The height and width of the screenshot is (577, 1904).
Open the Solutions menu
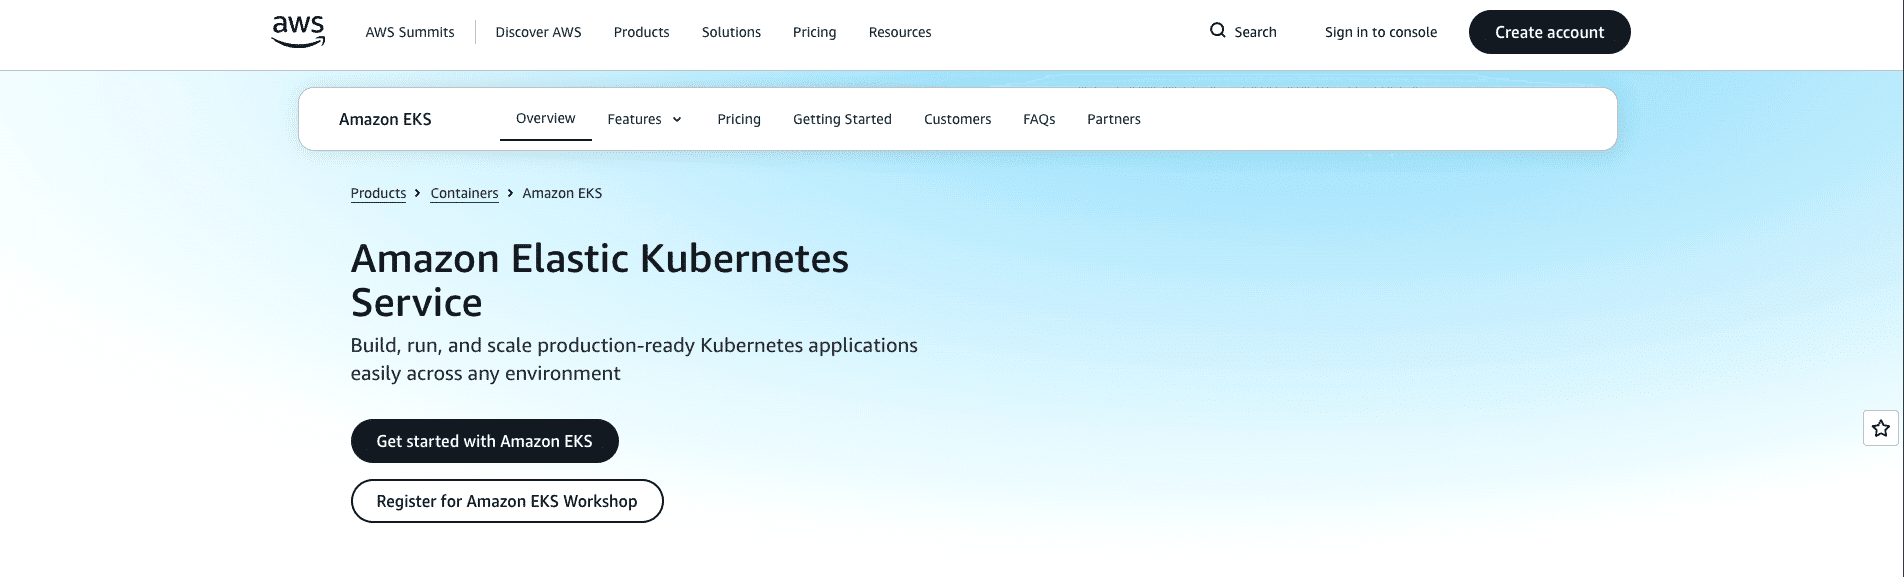[731, 32]
